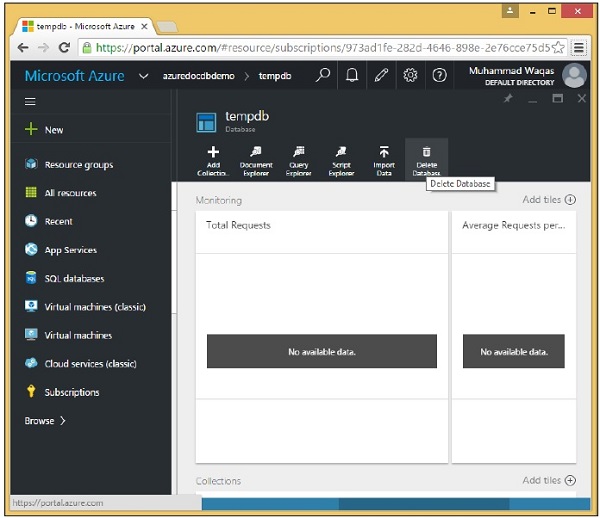Open a new browser tab
The height and width of the screenshot is (518, 600).
point(167,27)
